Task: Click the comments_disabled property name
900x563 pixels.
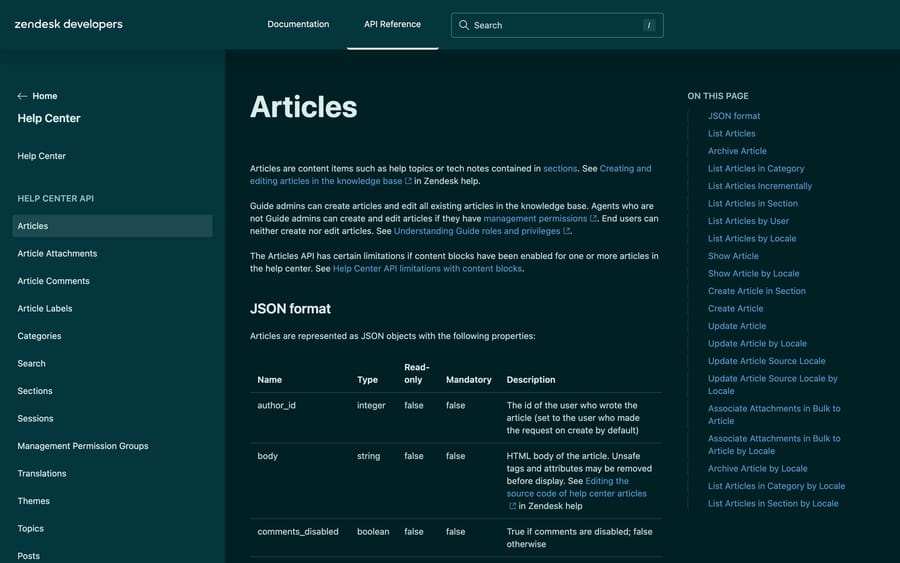Action: (x=298, y=532)
